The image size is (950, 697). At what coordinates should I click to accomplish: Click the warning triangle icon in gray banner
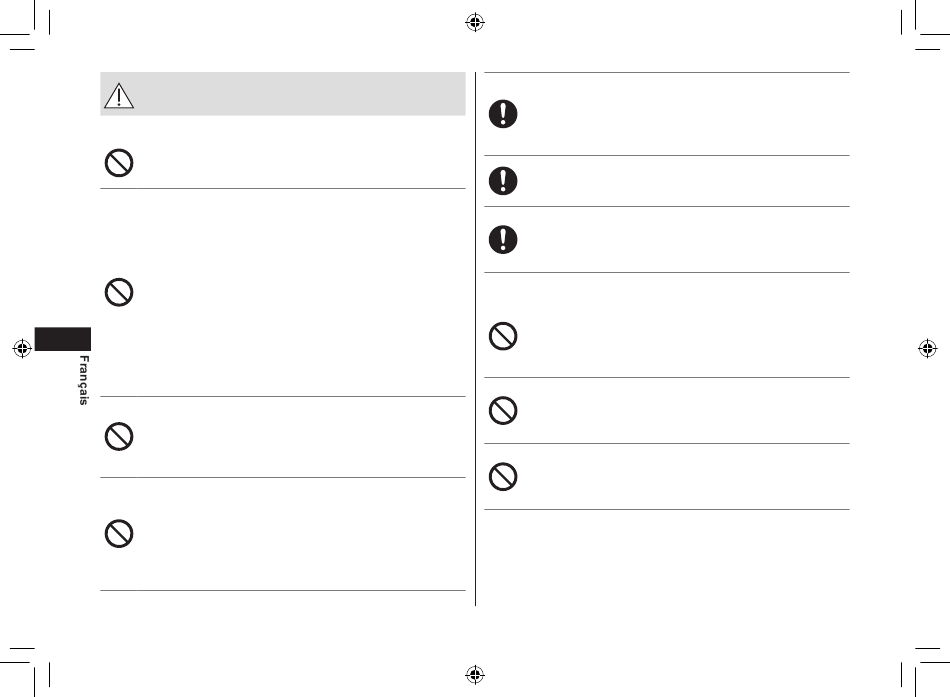119,96
